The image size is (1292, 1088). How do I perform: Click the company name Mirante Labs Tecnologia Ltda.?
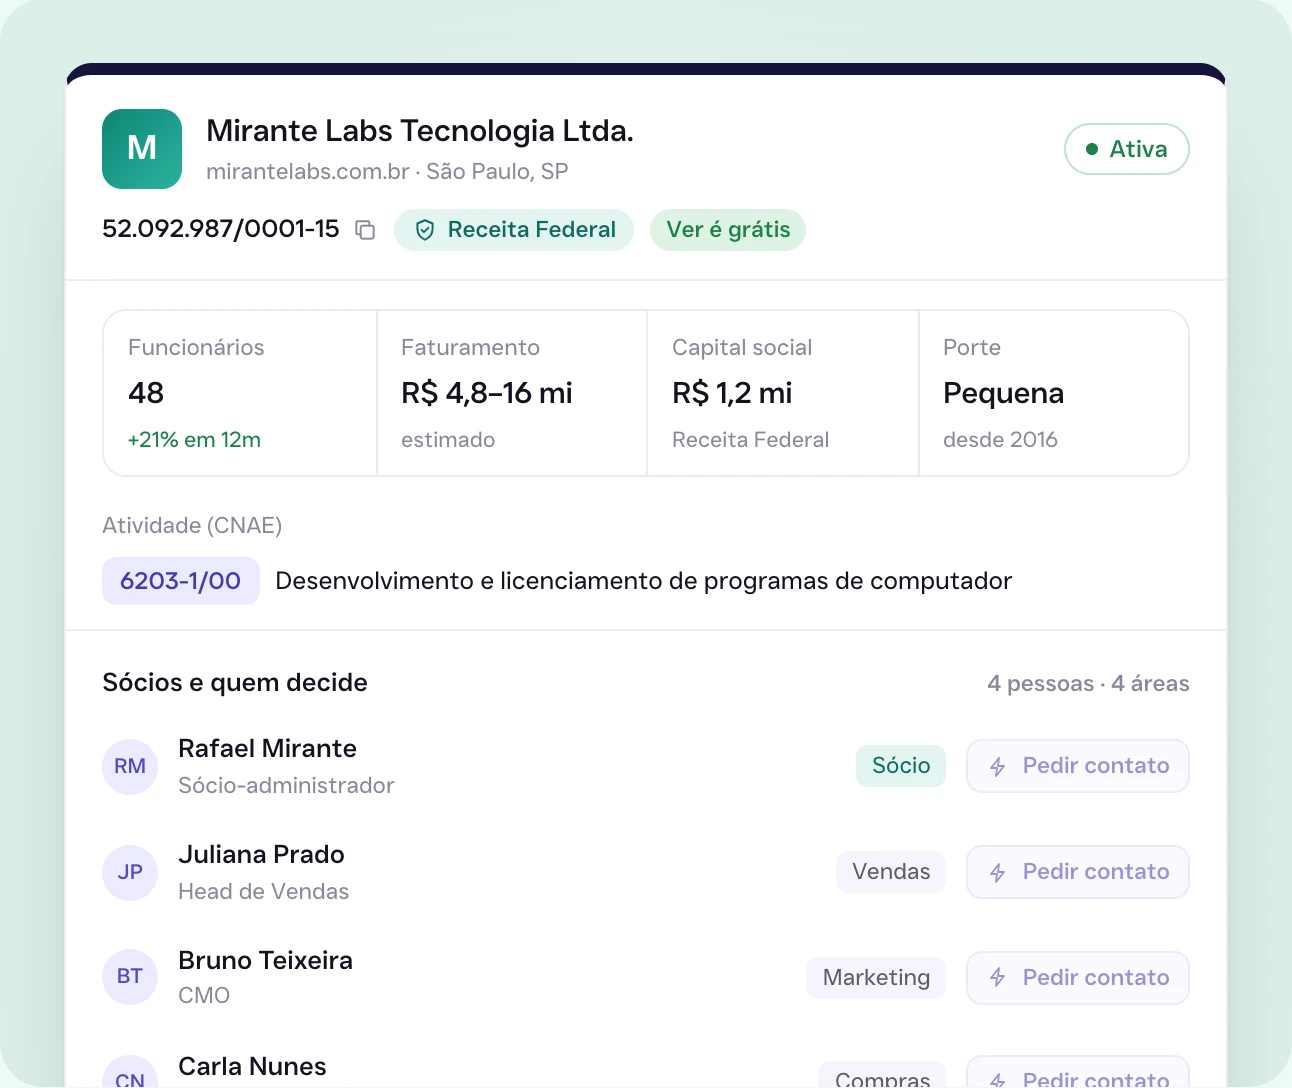tap(420, 131)
